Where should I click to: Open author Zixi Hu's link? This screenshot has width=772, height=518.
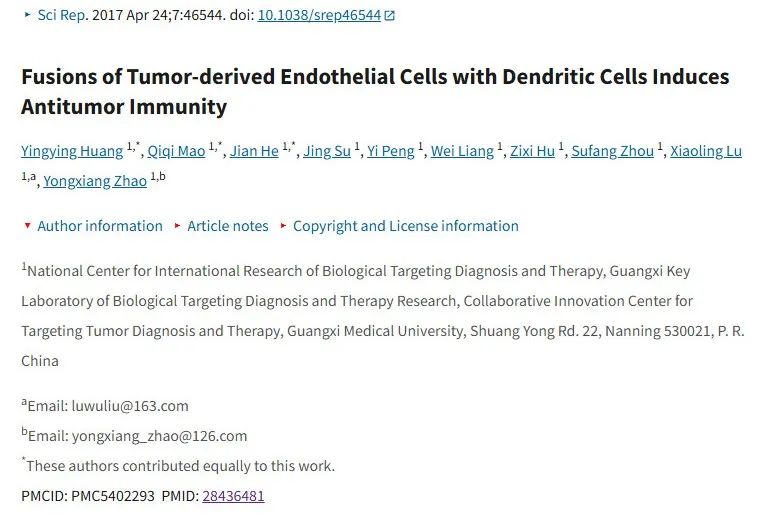(x=532, y=151)
